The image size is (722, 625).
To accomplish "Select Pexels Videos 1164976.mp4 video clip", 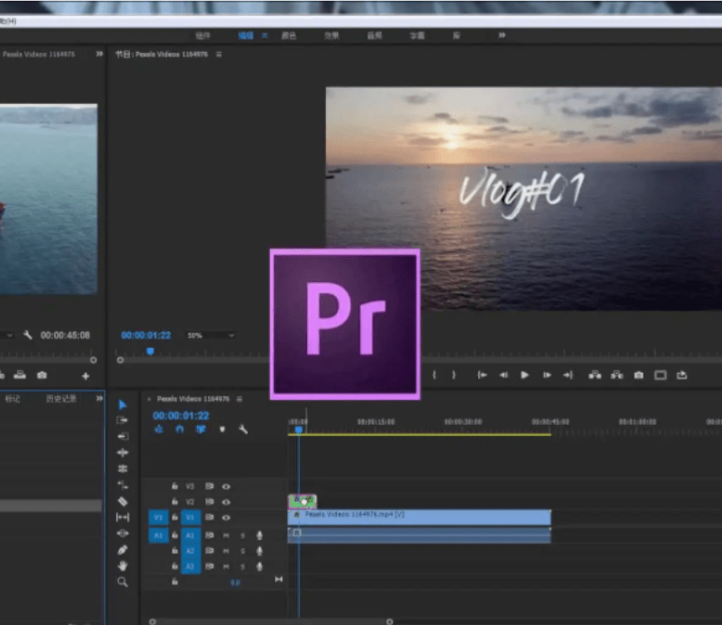I will pos(419,517).
